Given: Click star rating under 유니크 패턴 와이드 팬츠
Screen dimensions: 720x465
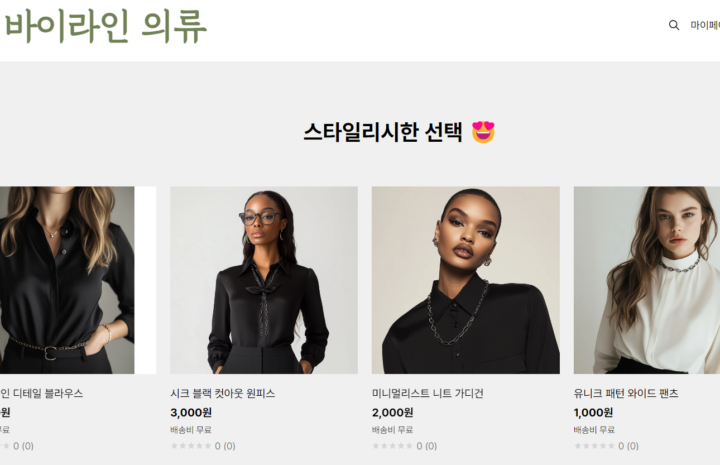Looking at the screenshot, I should coord(594,446).
